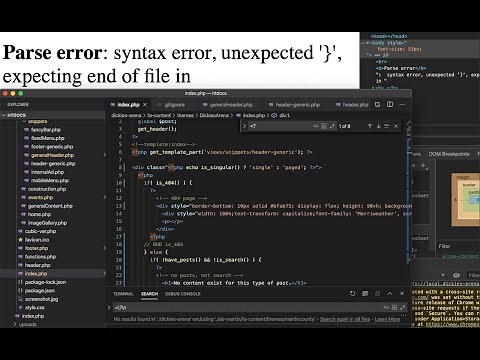This screenshot has width=480, height=360.
Task: Click the Learn More link
Action: (x=387, y=319)
